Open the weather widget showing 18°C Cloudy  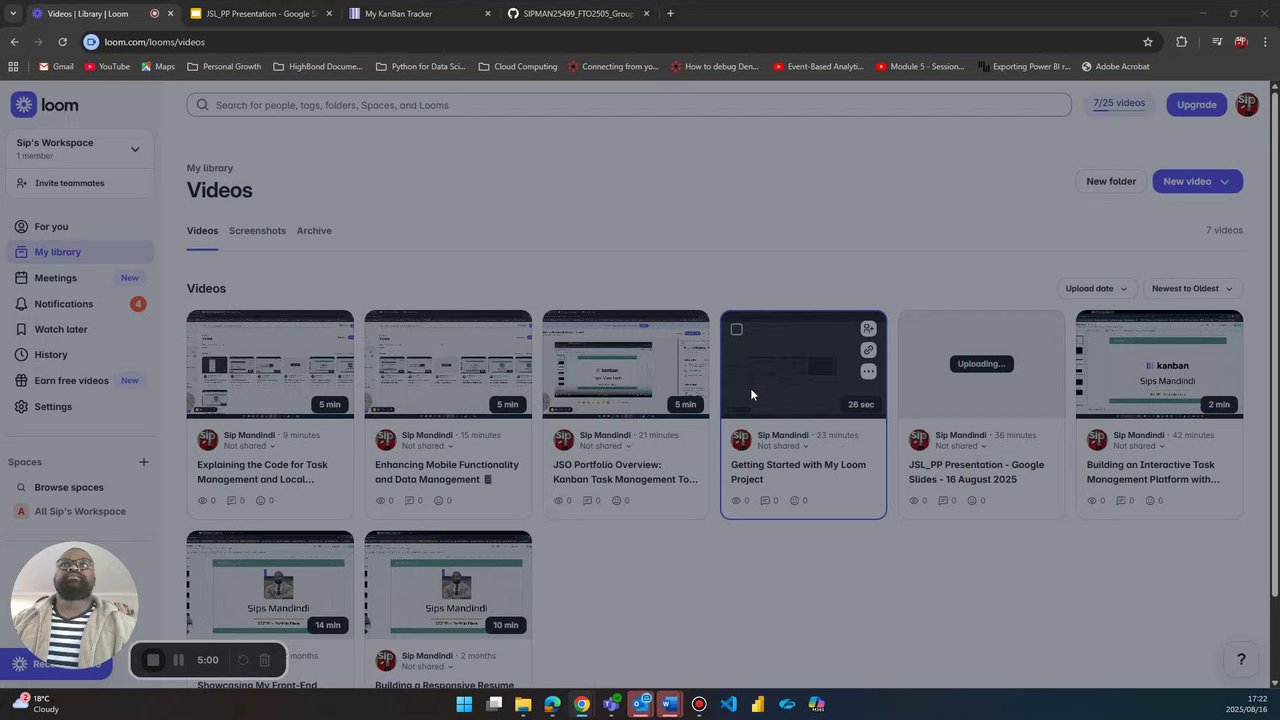36,703
